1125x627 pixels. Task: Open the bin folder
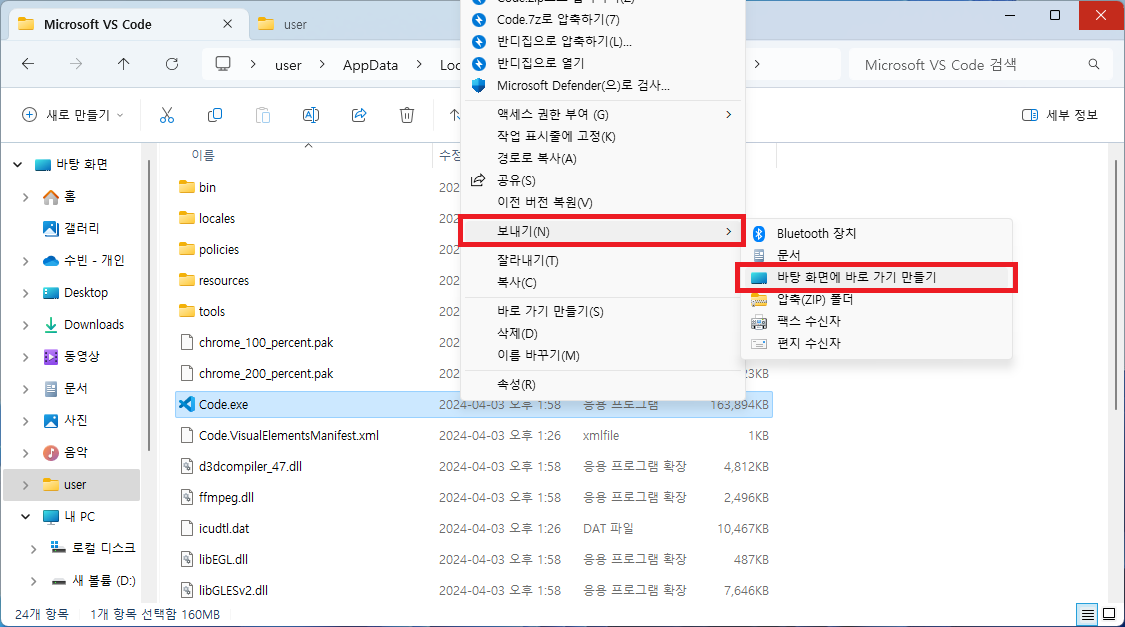pos(207,187)
